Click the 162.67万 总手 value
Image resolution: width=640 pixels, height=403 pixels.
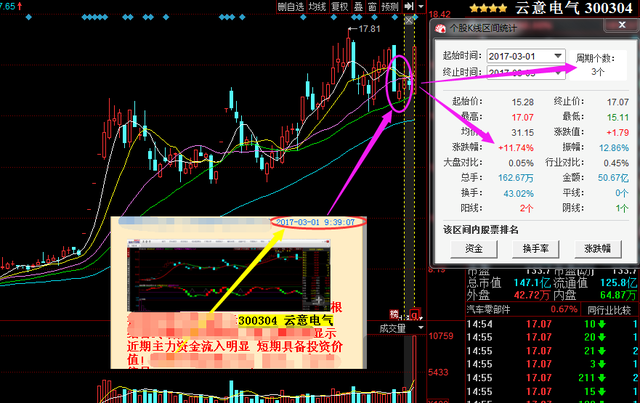pos(516,178)
